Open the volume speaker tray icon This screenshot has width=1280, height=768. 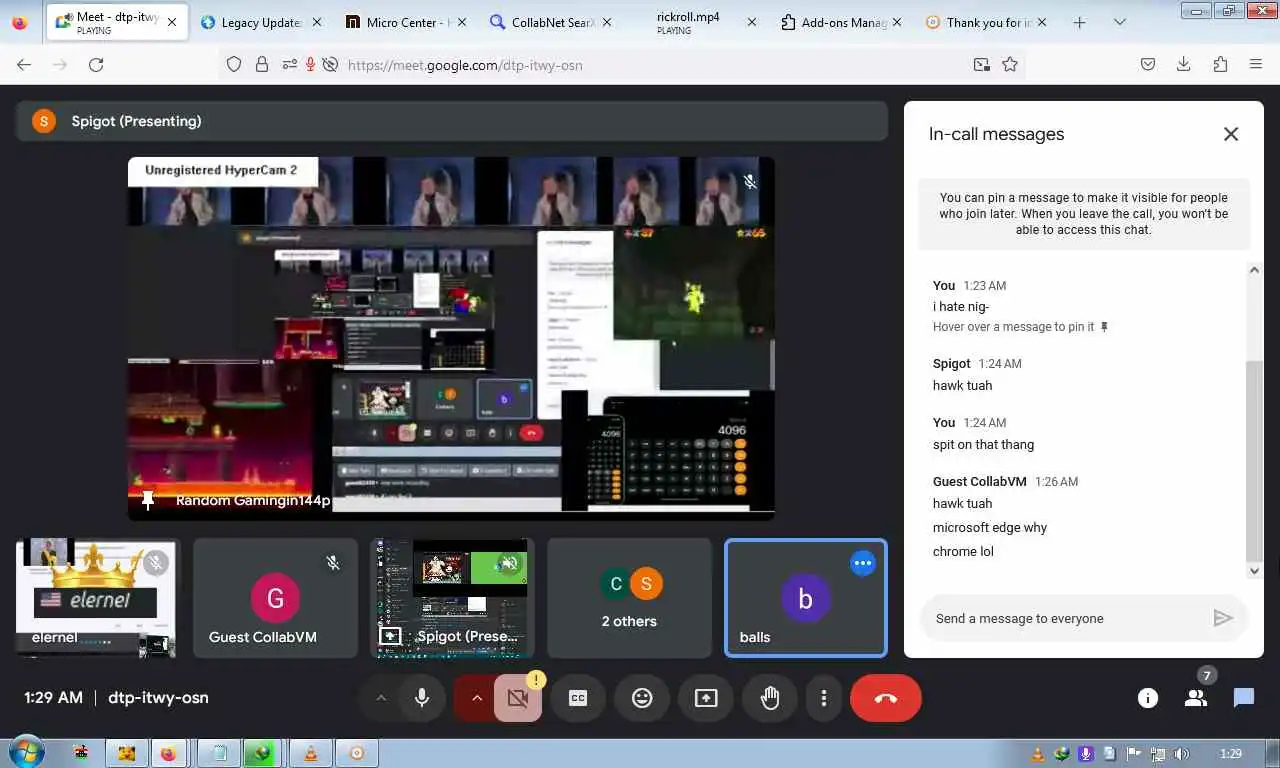point(1181,754)
